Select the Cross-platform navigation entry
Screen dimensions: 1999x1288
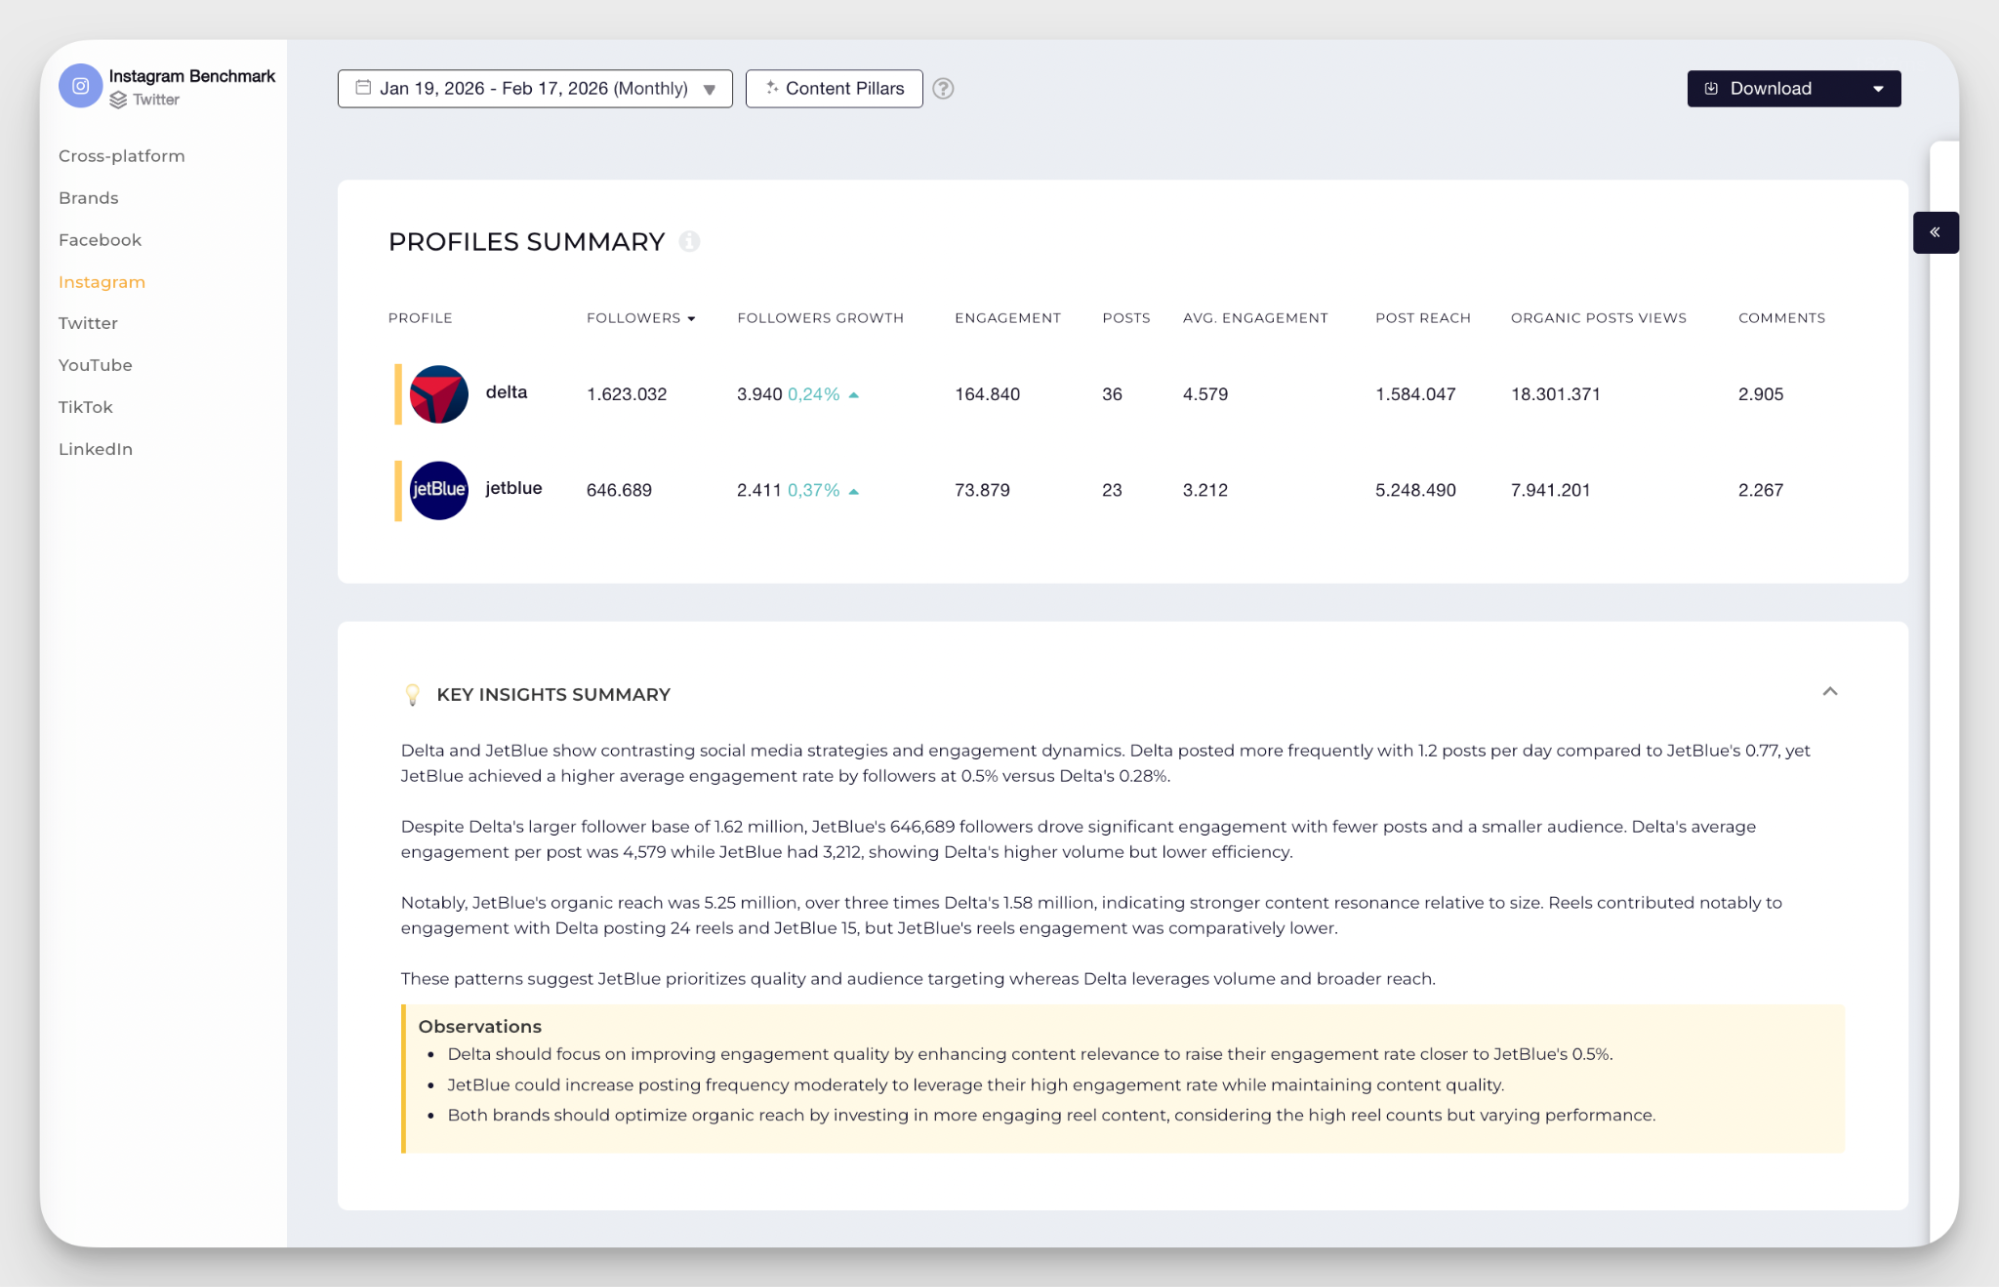pyautogui.click(x=121, y=155)
